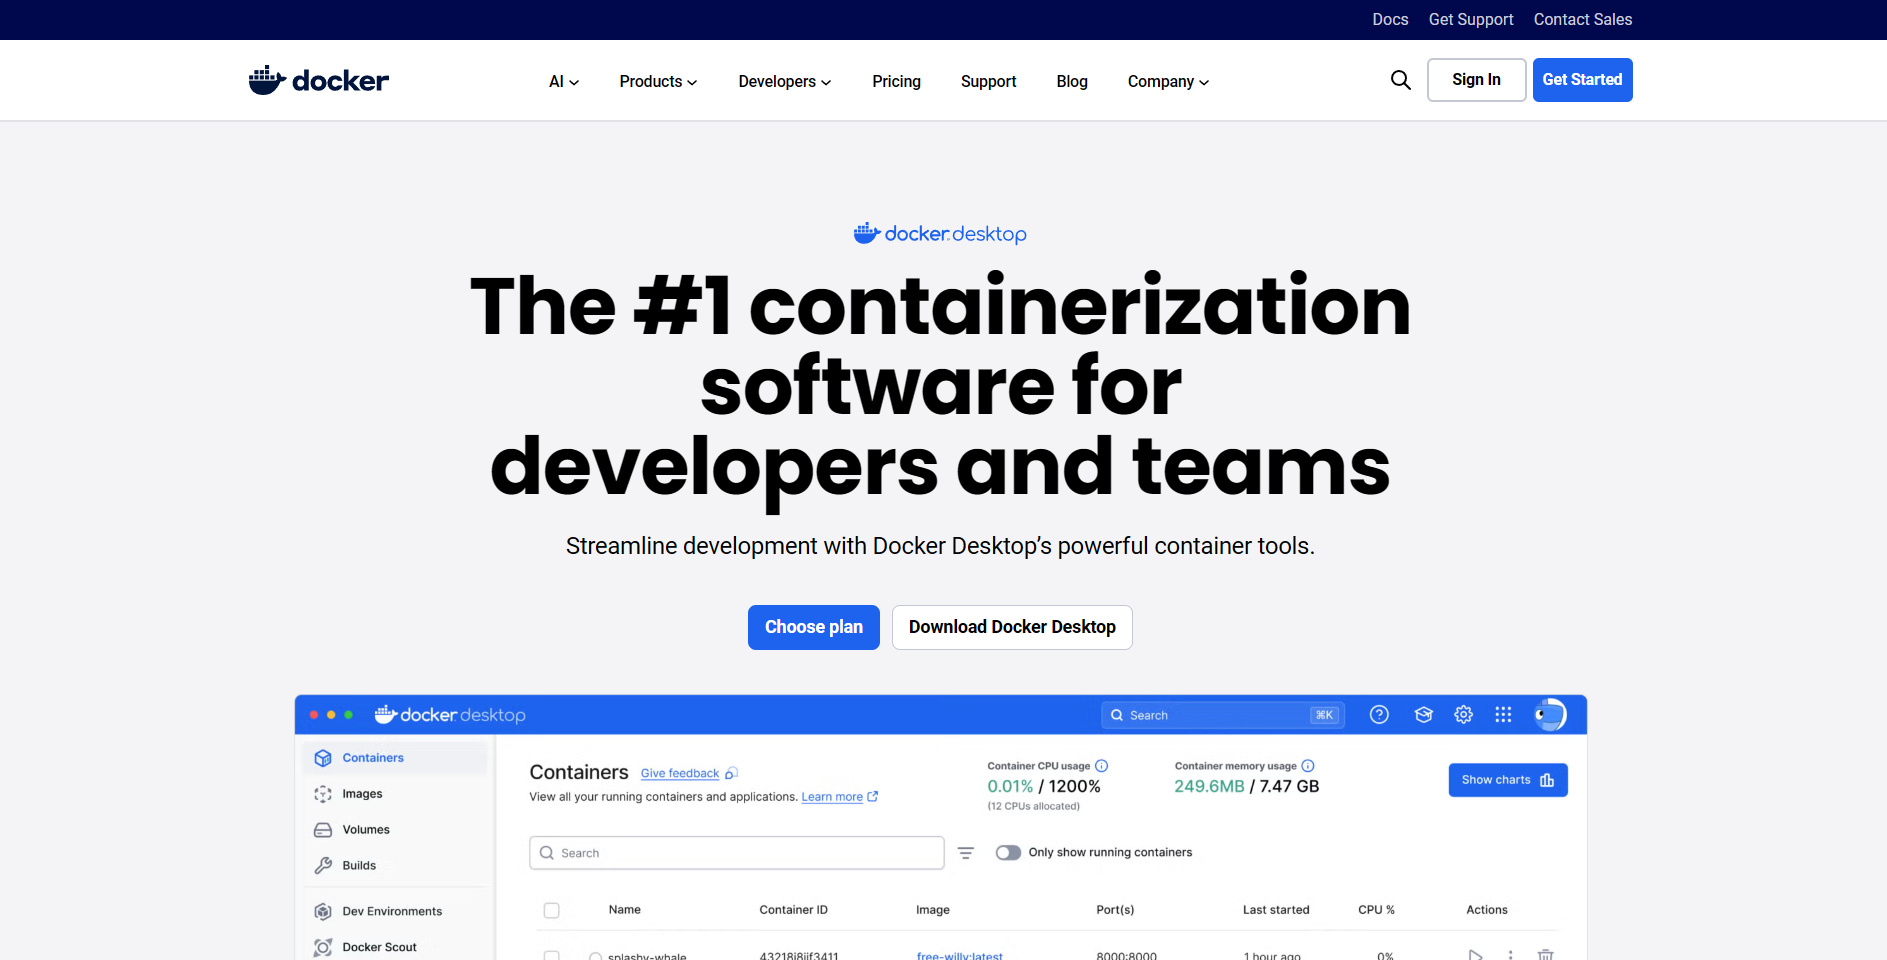The width and height of the screenshot is (1887, 960).
Task: Click the info icon beside Container memory usage
Action: pyautogui.click(x=1308, y=766)
